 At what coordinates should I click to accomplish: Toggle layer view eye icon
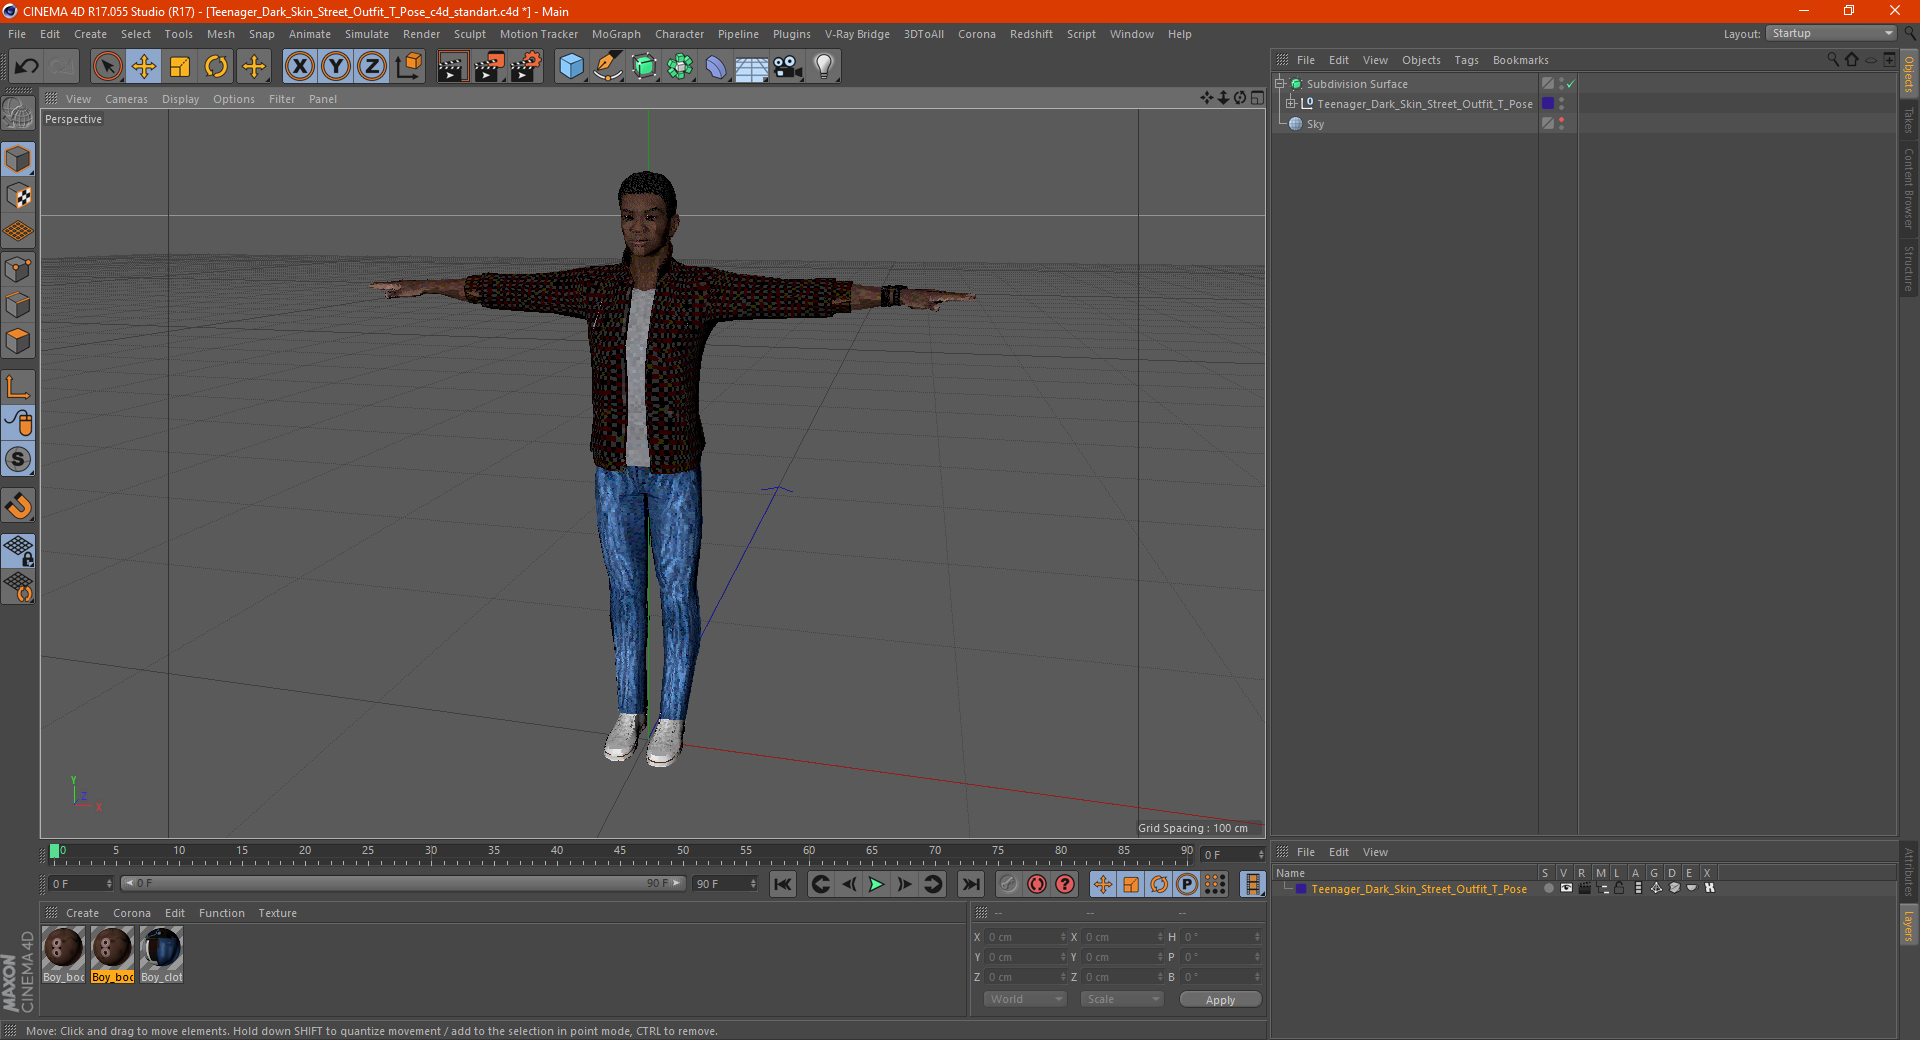click(1566, 888)
